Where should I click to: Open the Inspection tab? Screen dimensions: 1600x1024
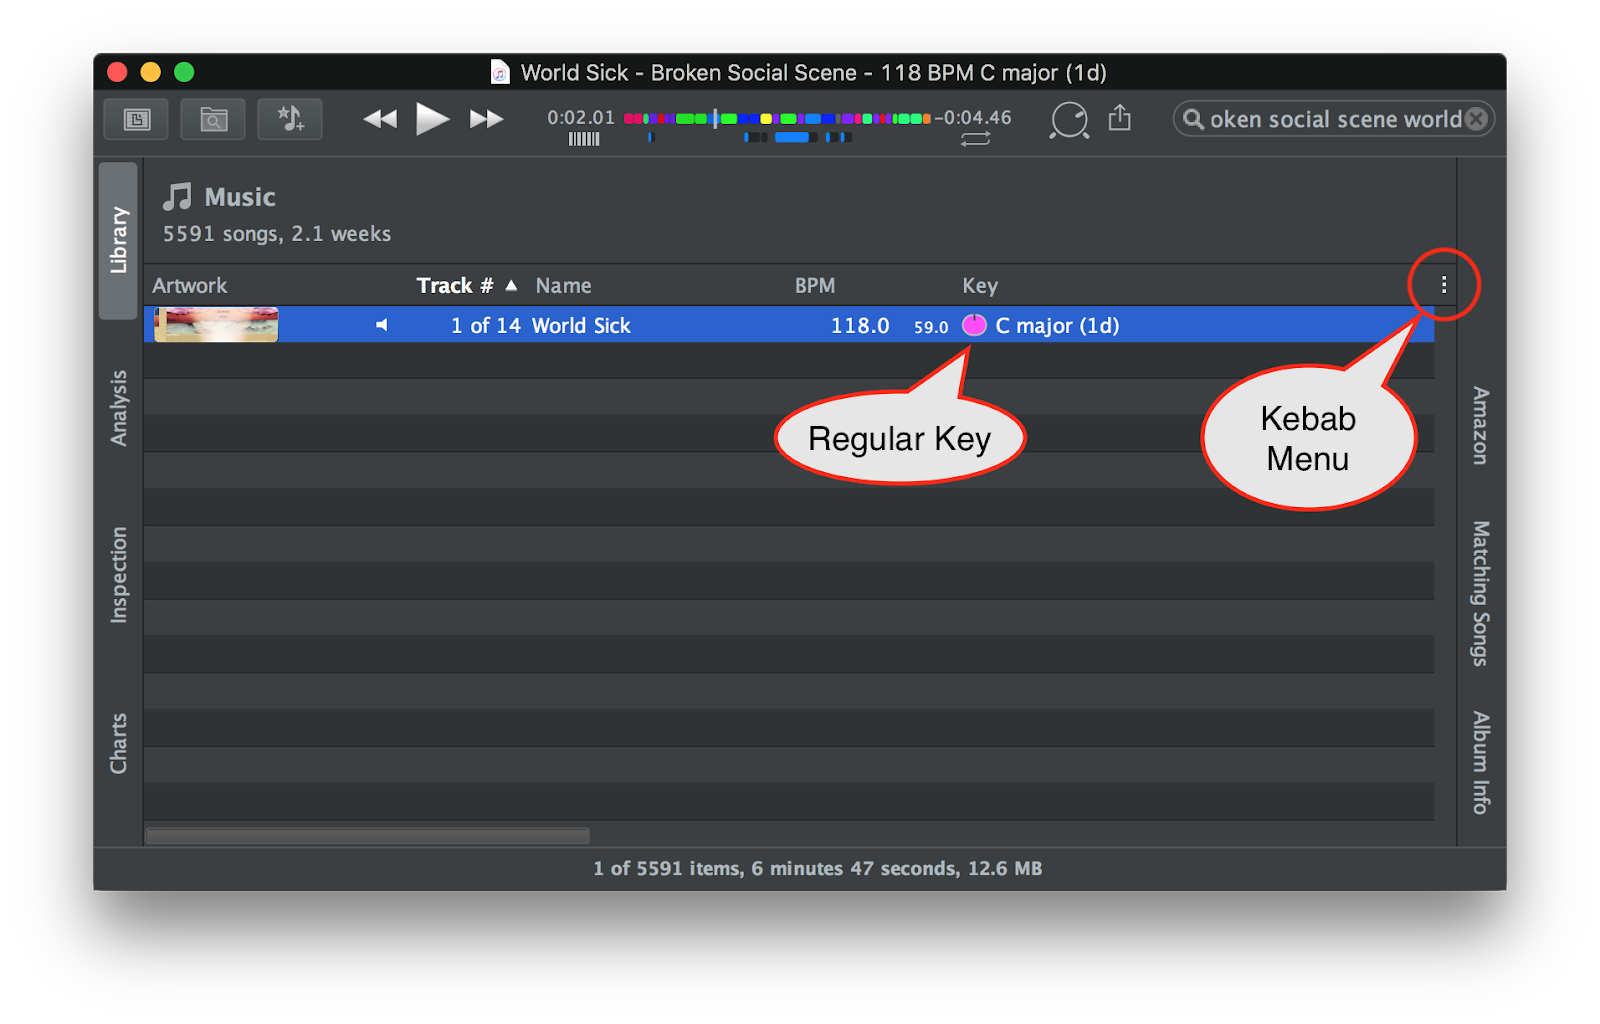click(118, 575)
